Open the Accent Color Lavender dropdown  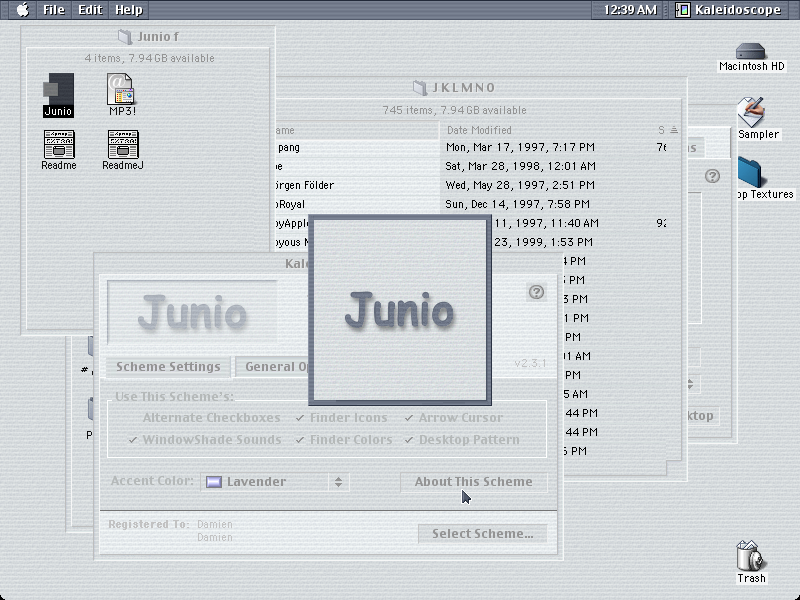[x=275, y=482]
